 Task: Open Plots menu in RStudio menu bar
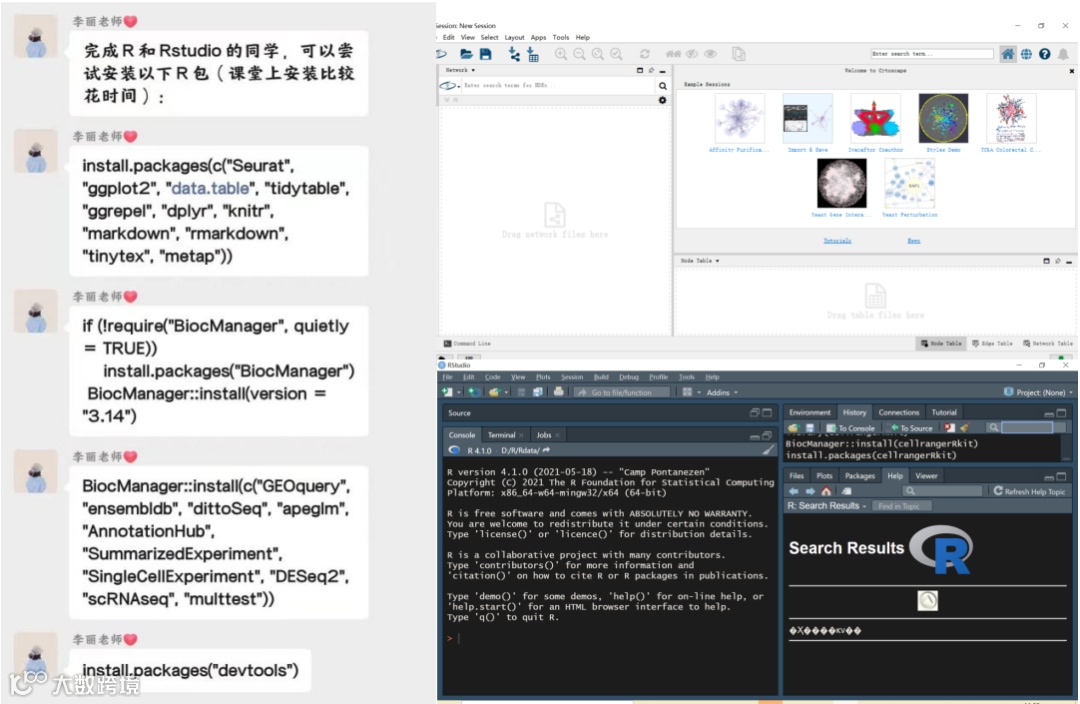tap(543, 377)
